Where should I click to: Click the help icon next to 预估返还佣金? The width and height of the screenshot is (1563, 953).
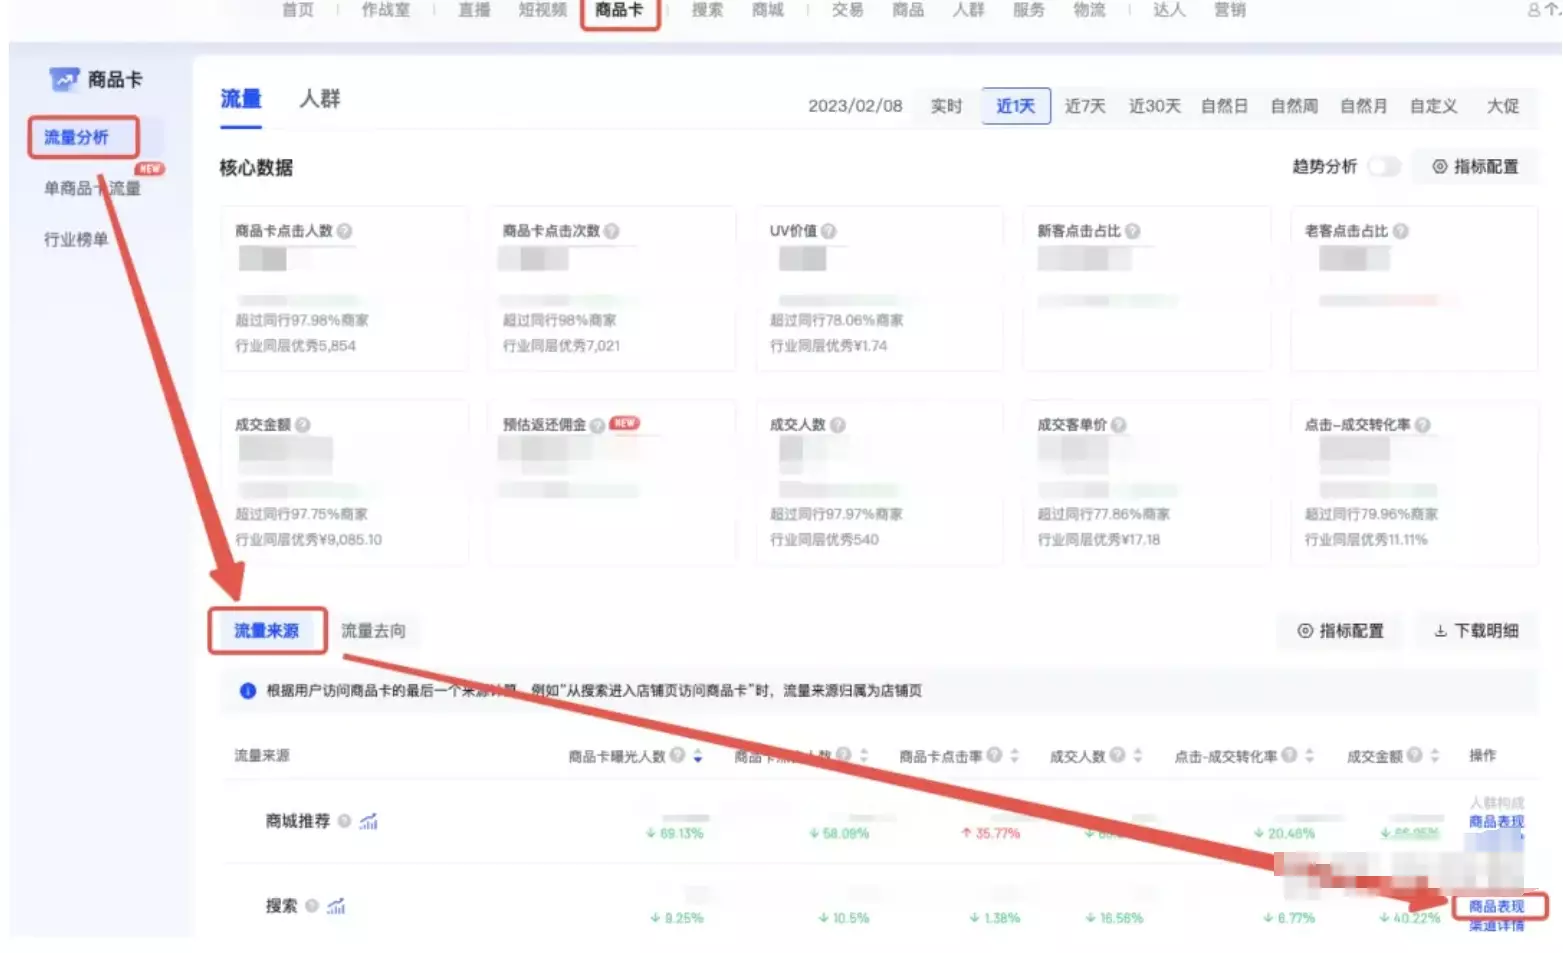pos(597,425)
